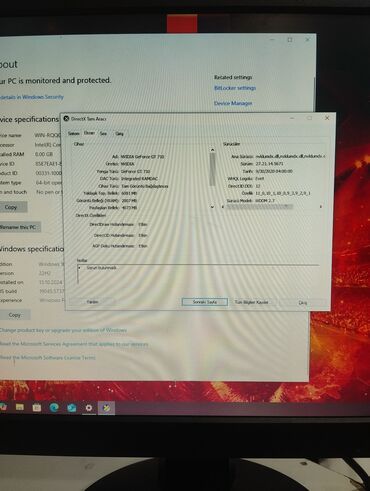Open the Settings gear on the taskbar
The image size is (370, 491).
coord(89,408)
